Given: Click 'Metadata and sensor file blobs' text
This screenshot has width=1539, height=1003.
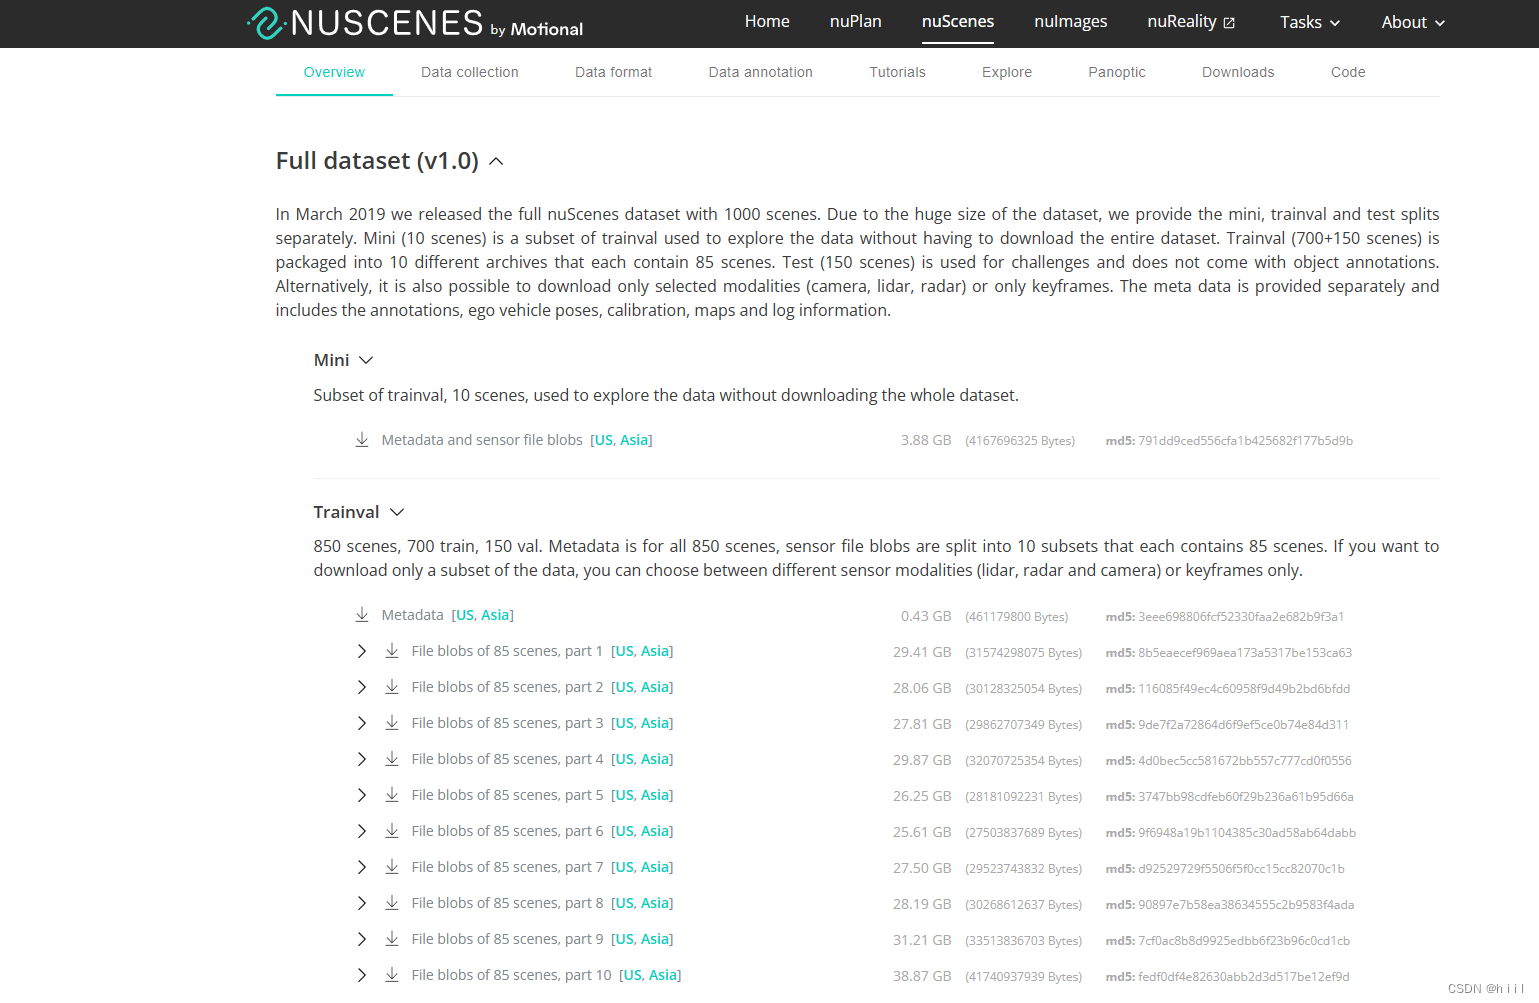Looking at the screenshot, I should [482, 440].
